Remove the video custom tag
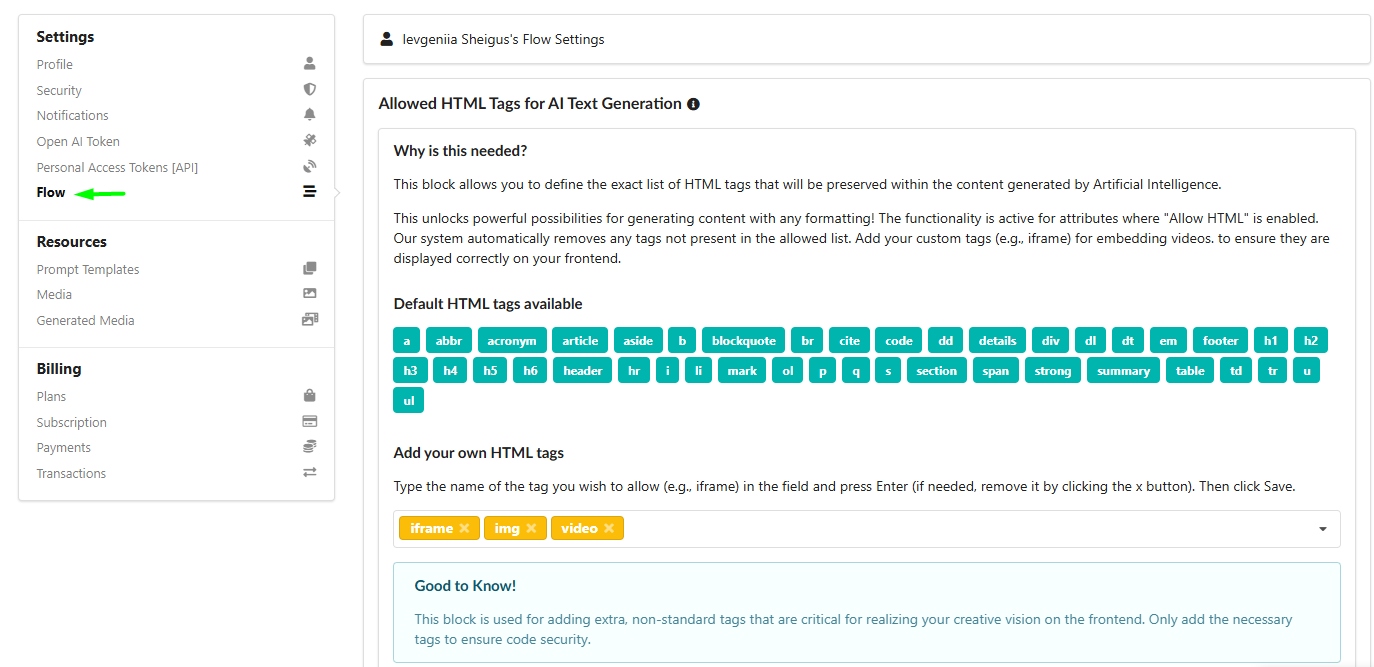 pyautogui.click(x=608, y=528)
